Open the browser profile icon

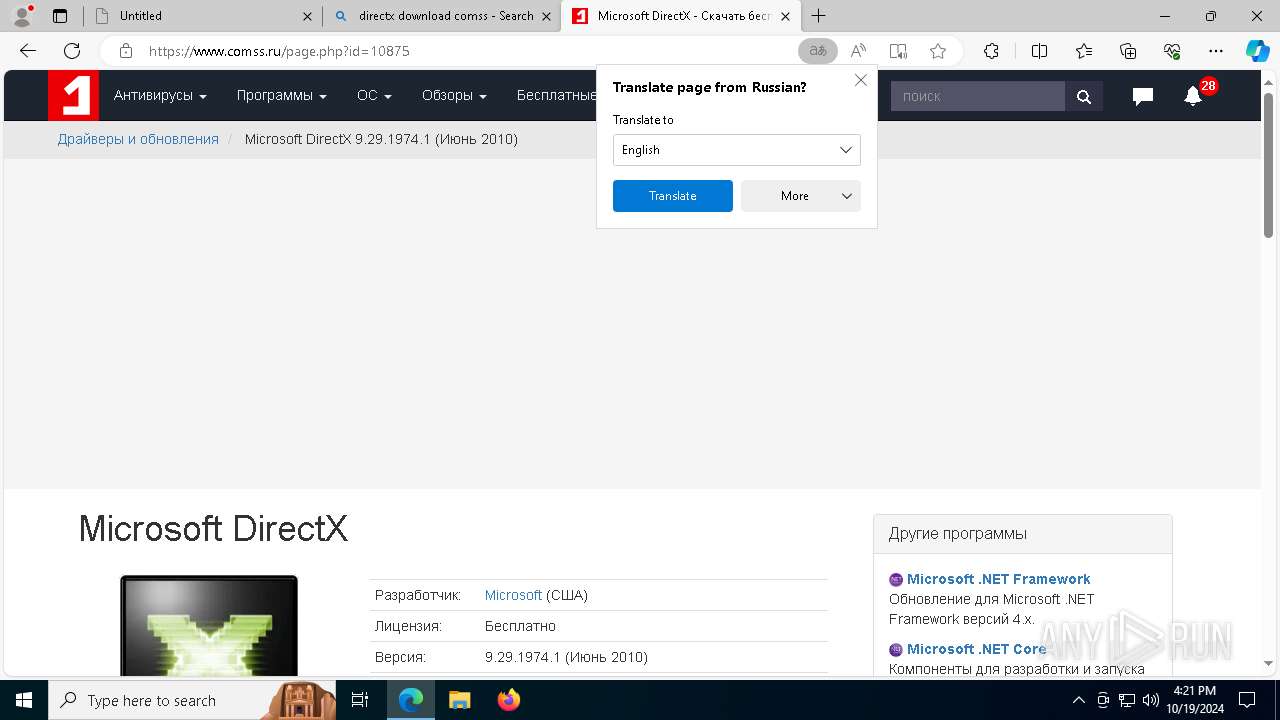pyautogui.click(x=22, y=16)
